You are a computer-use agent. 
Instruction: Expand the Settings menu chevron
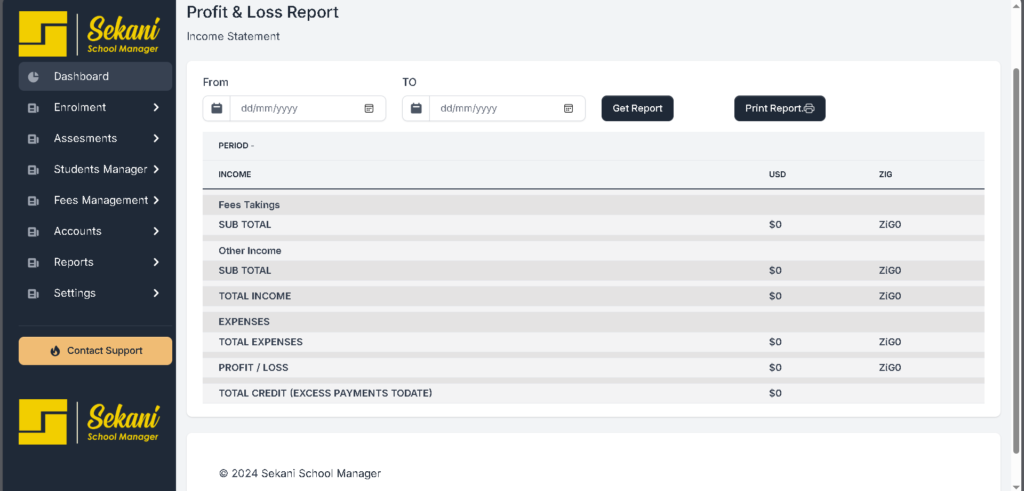click(x=156, y=293)
